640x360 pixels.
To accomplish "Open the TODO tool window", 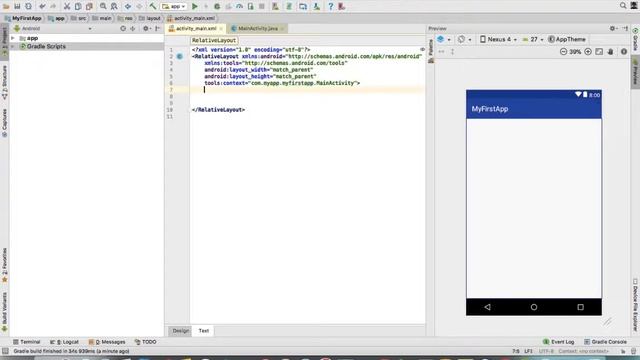I will tap(146, 342).
